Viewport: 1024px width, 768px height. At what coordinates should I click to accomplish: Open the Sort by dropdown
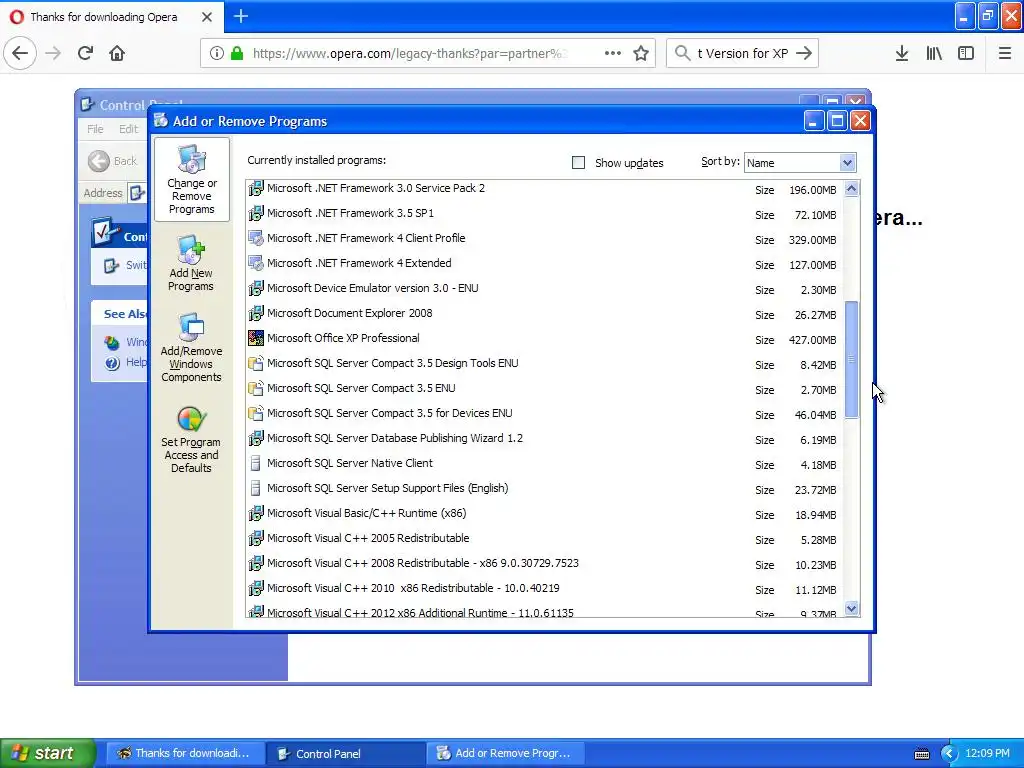[847, 163]
